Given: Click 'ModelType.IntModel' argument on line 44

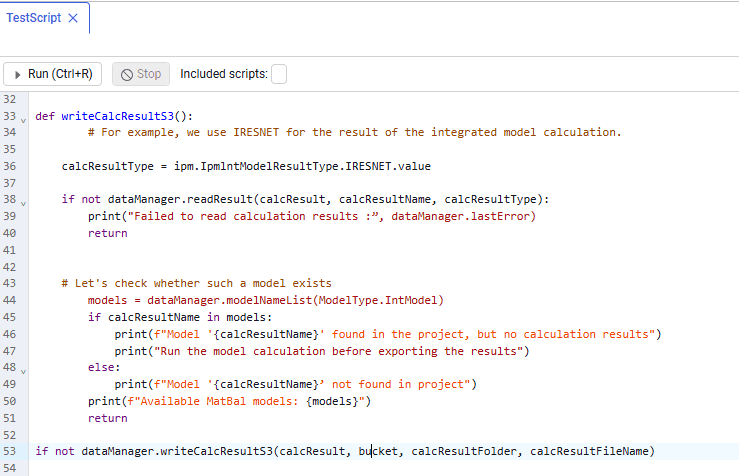Looking at the screenshot, I should click(x=378, y=300).
